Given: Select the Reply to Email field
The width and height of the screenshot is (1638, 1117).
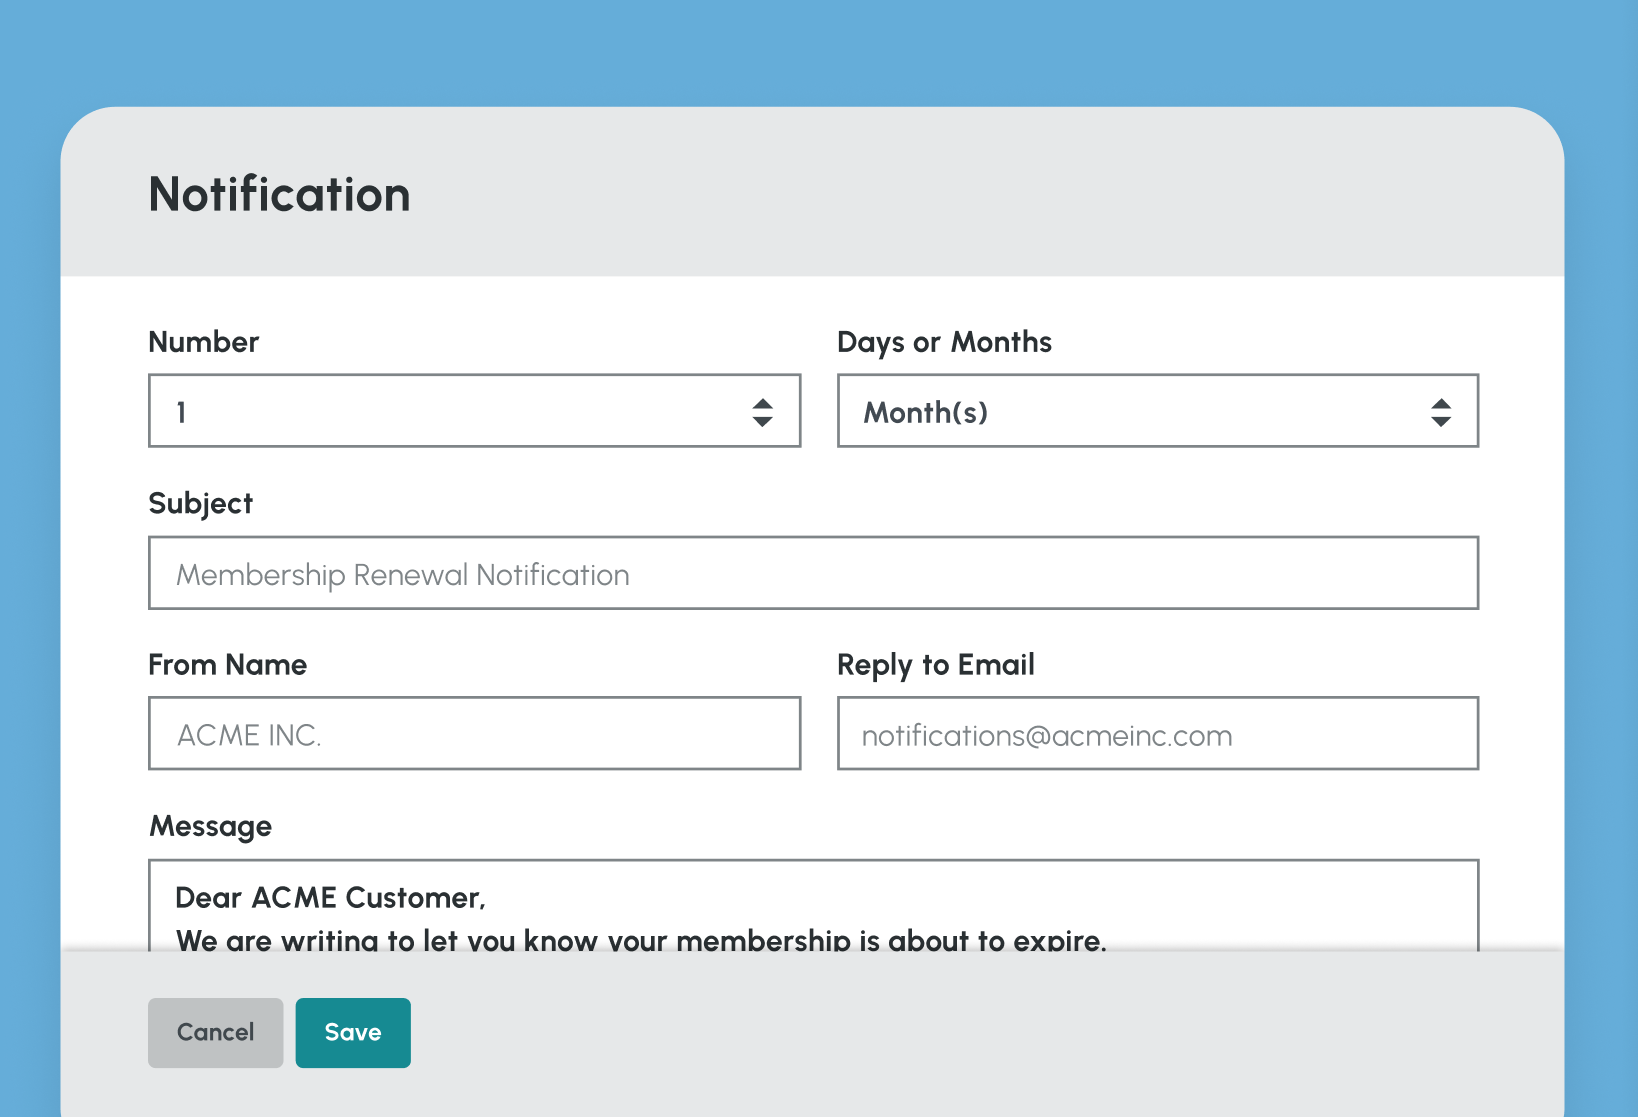Looking at the screenshot, I should [x=1157, y=733].
